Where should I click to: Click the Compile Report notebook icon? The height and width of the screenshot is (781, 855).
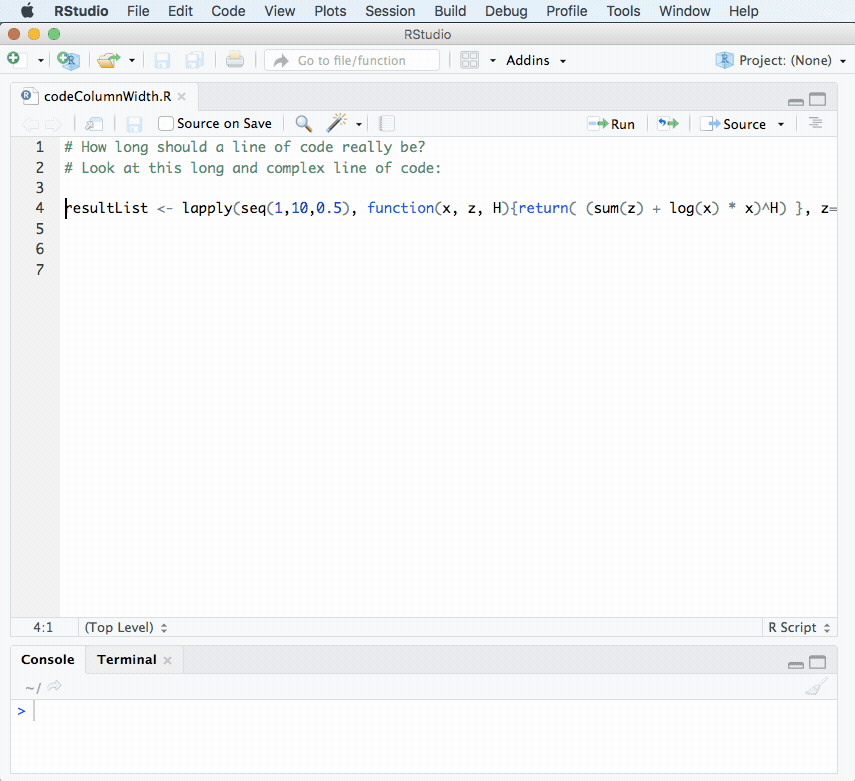387,124
